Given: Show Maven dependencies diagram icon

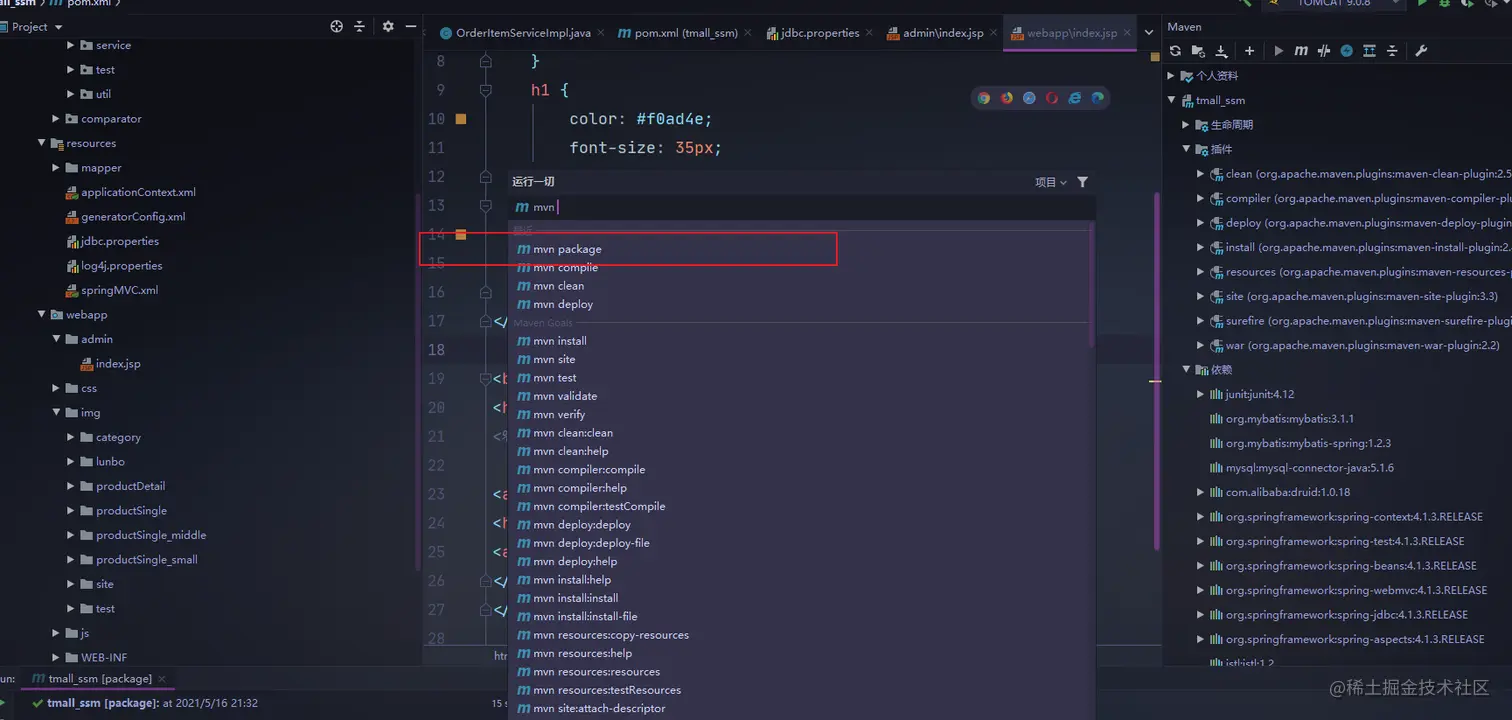Looking at the screenshot, I should pos(1369,51).
